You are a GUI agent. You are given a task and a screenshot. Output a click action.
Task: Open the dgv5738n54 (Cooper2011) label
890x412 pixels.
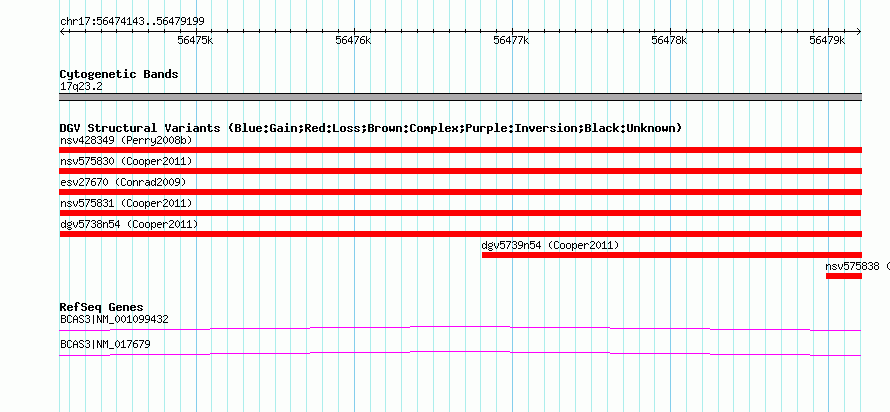click(x=129, y=224)
